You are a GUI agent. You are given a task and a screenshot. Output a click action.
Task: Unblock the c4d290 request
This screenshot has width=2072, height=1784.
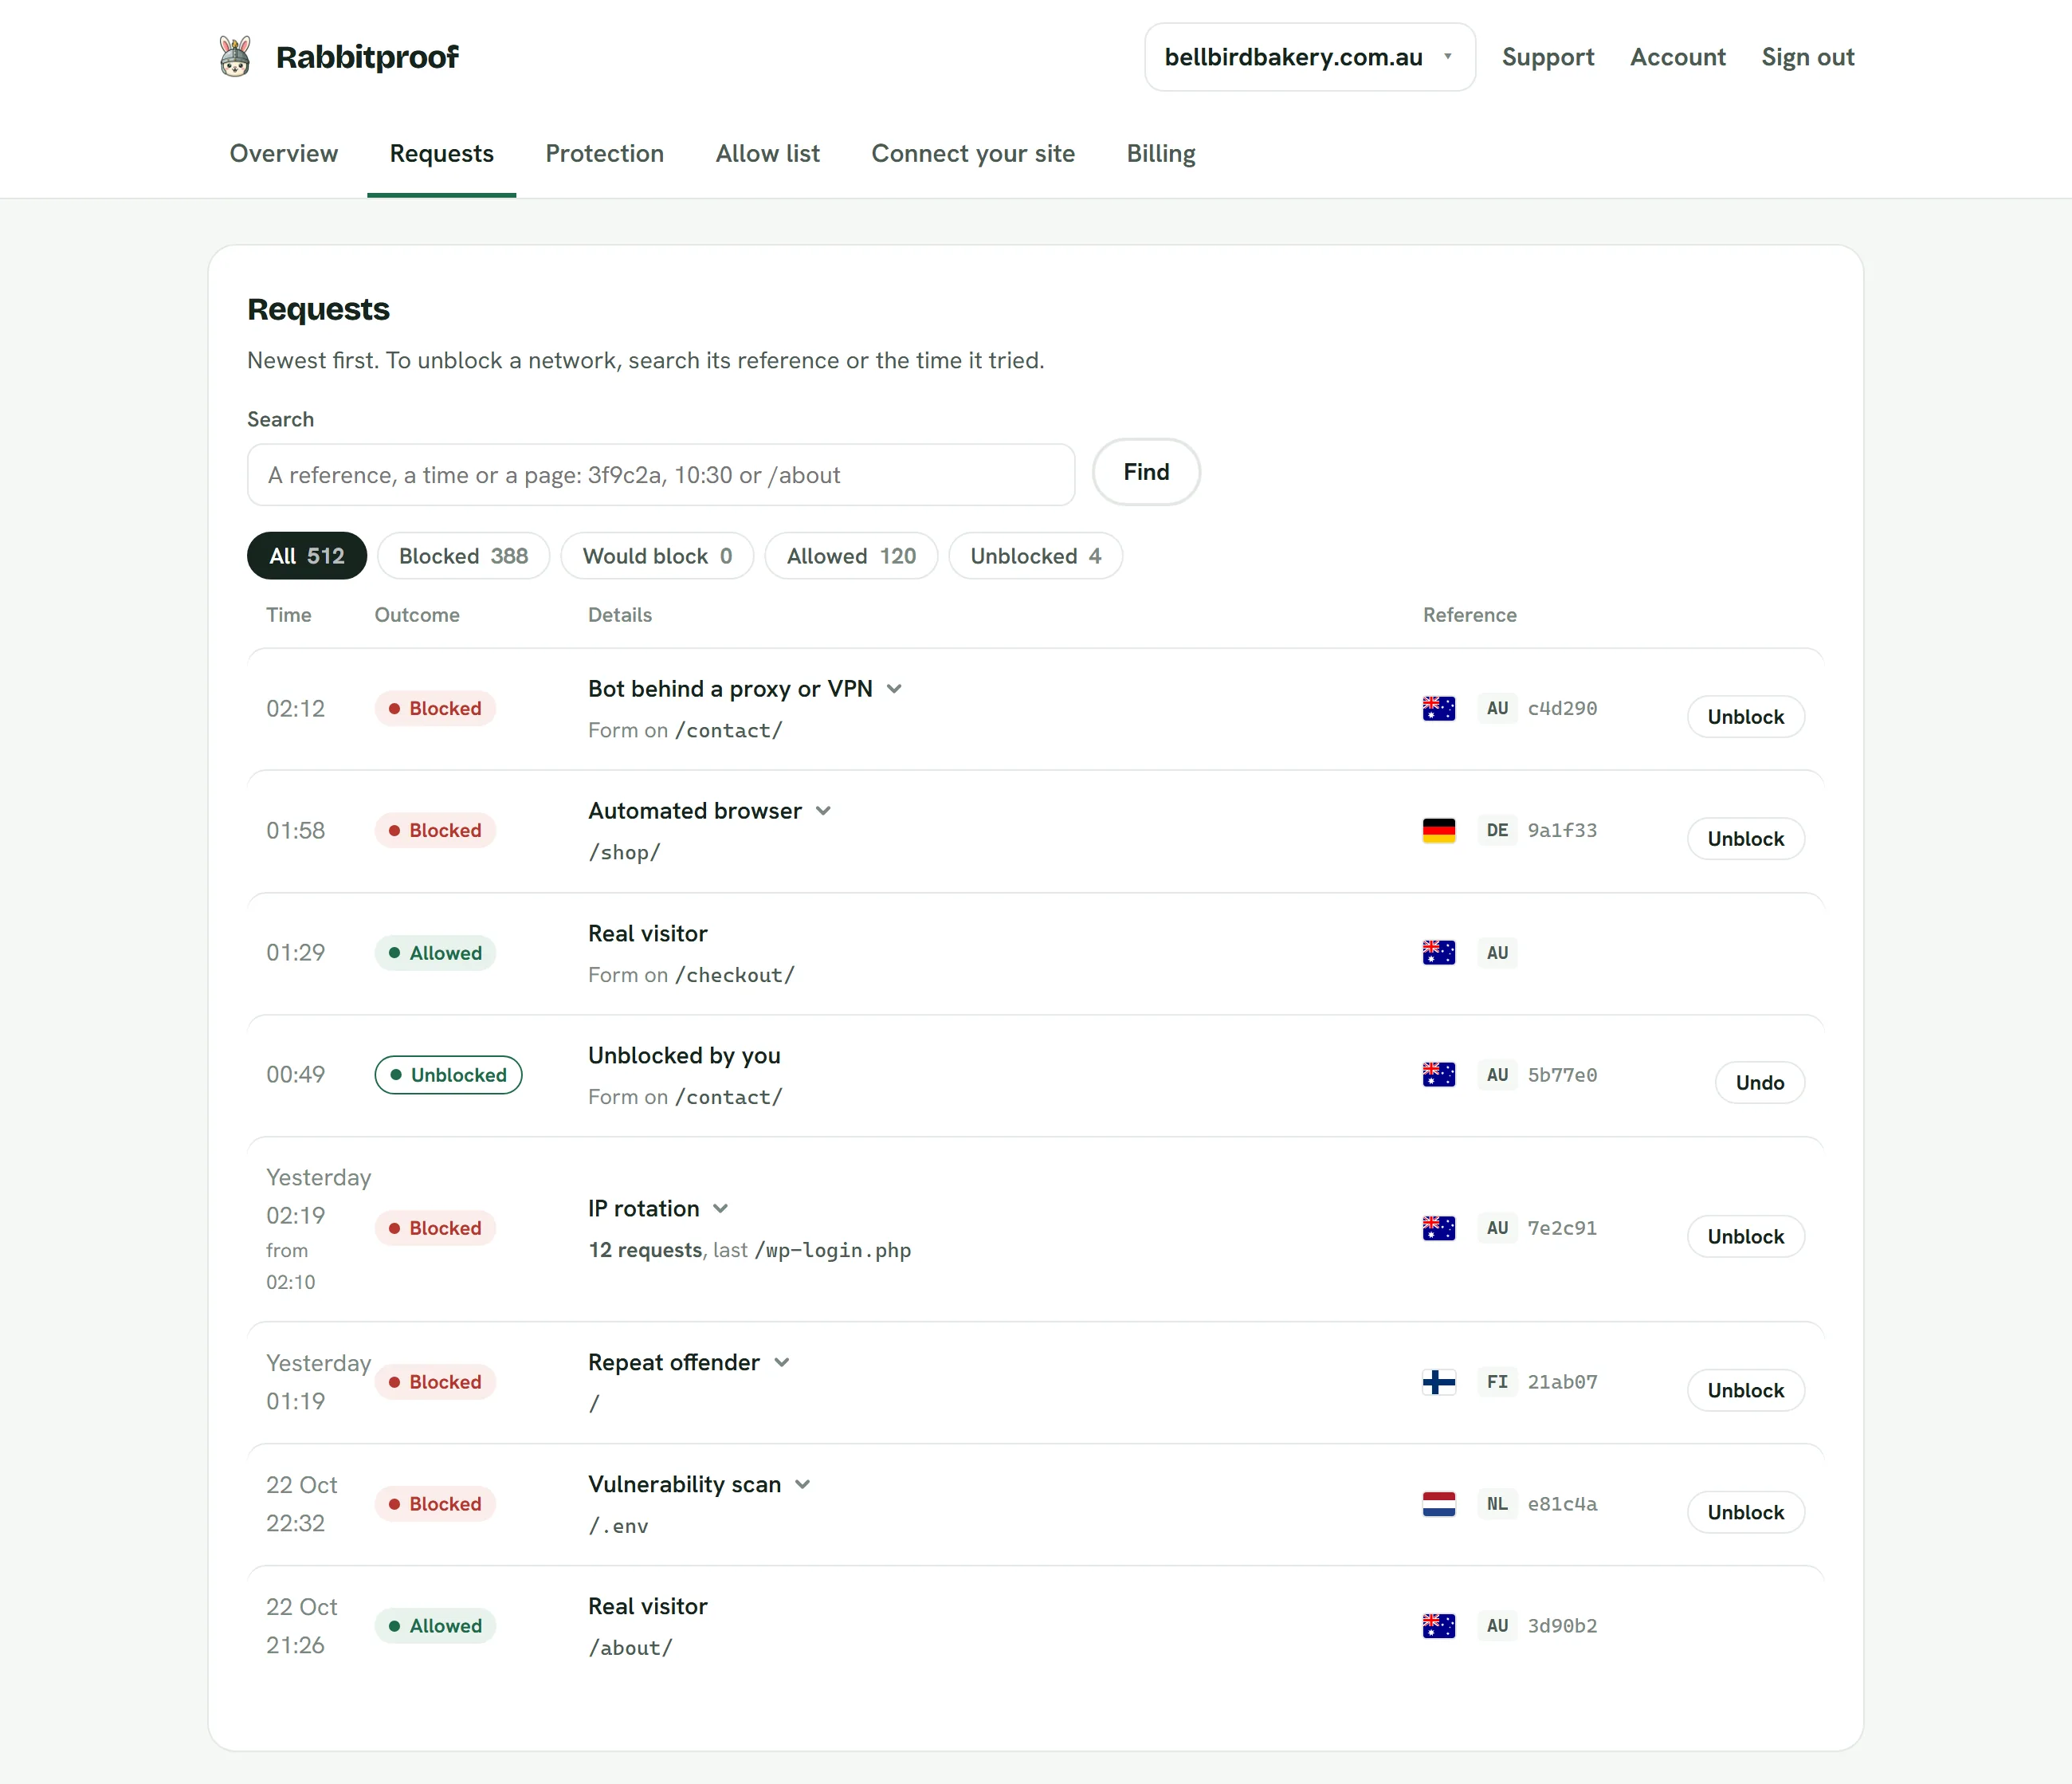pos(1745,717)
